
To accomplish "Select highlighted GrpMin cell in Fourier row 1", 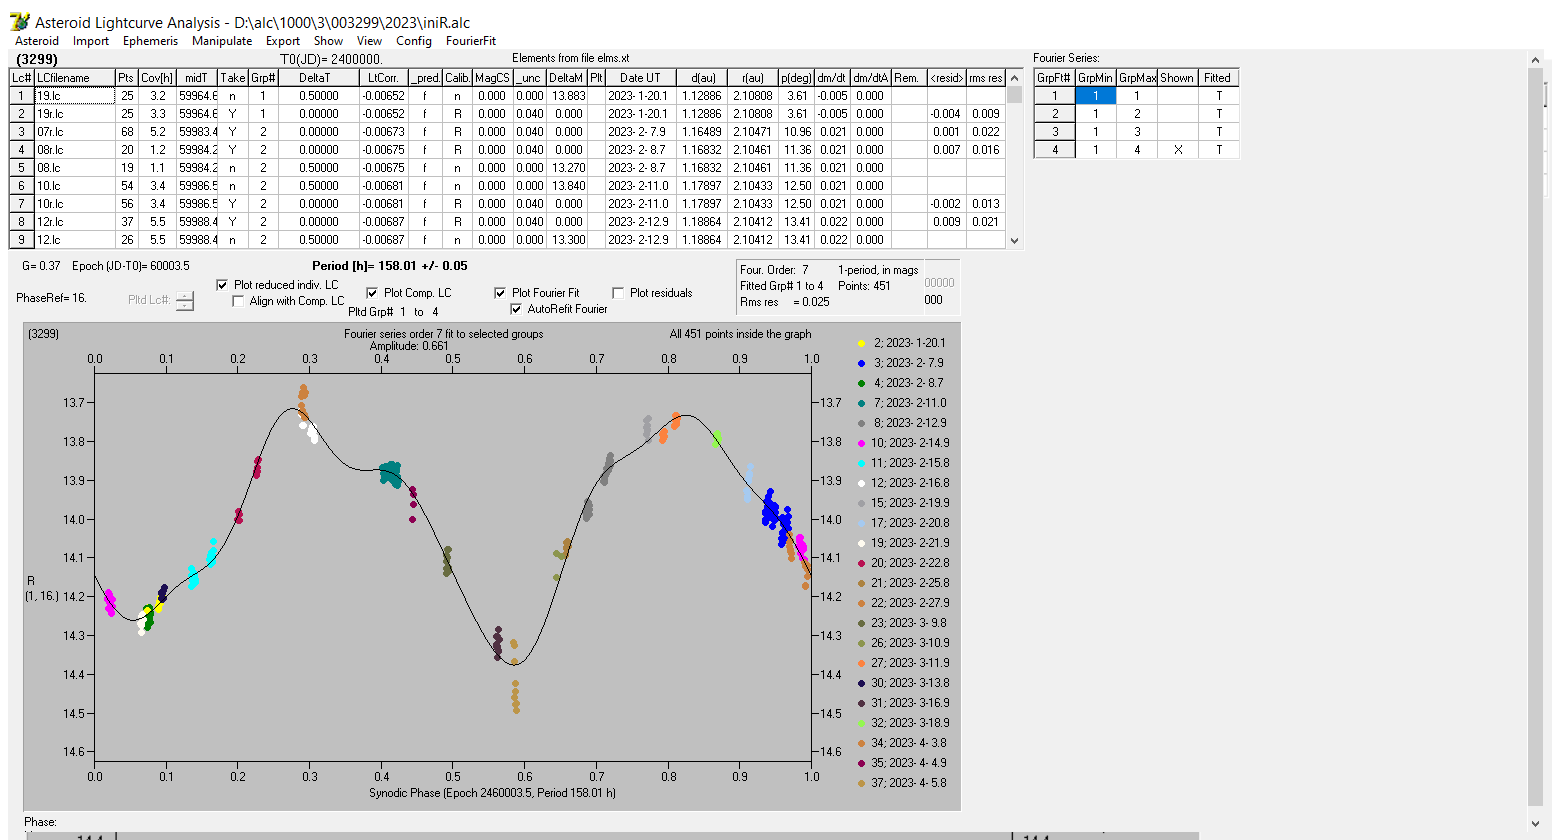I will pos(1095,96).
